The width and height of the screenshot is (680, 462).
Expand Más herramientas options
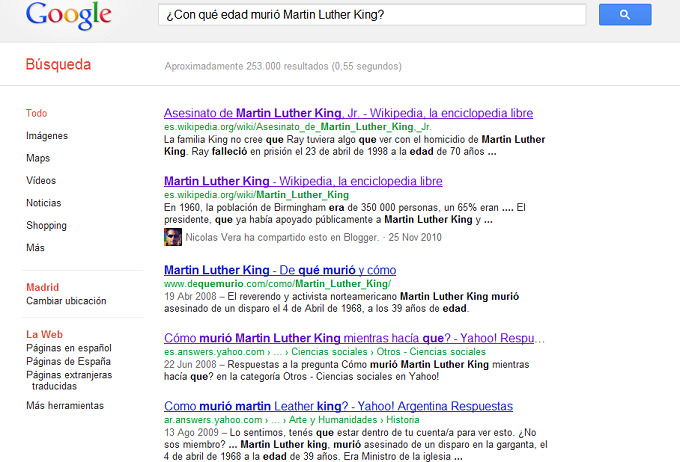pos(65,406)
